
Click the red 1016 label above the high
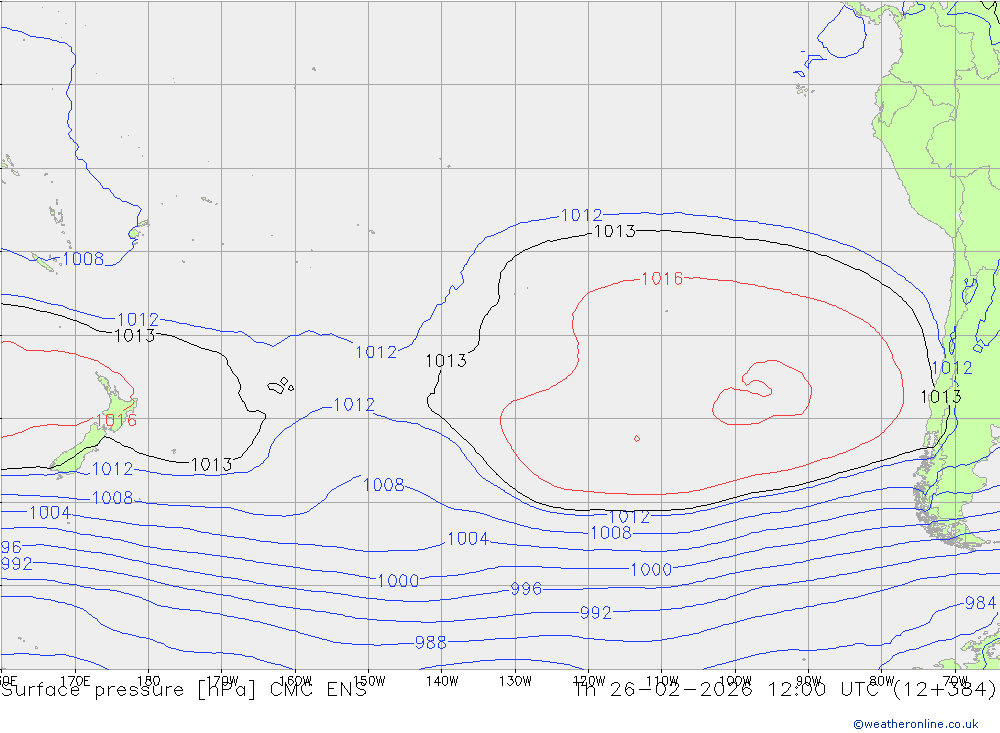(662, 279)
